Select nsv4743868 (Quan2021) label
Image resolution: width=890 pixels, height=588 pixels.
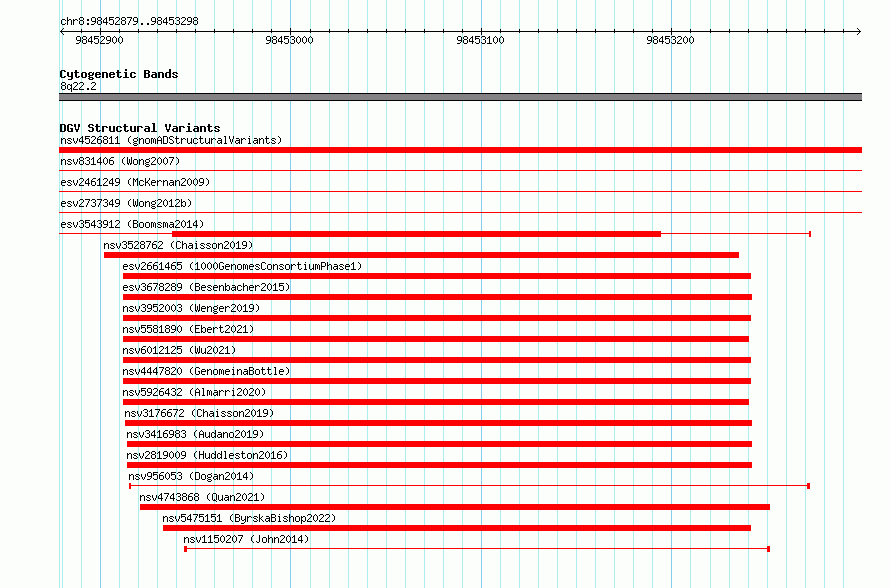(x=202, y=497)
